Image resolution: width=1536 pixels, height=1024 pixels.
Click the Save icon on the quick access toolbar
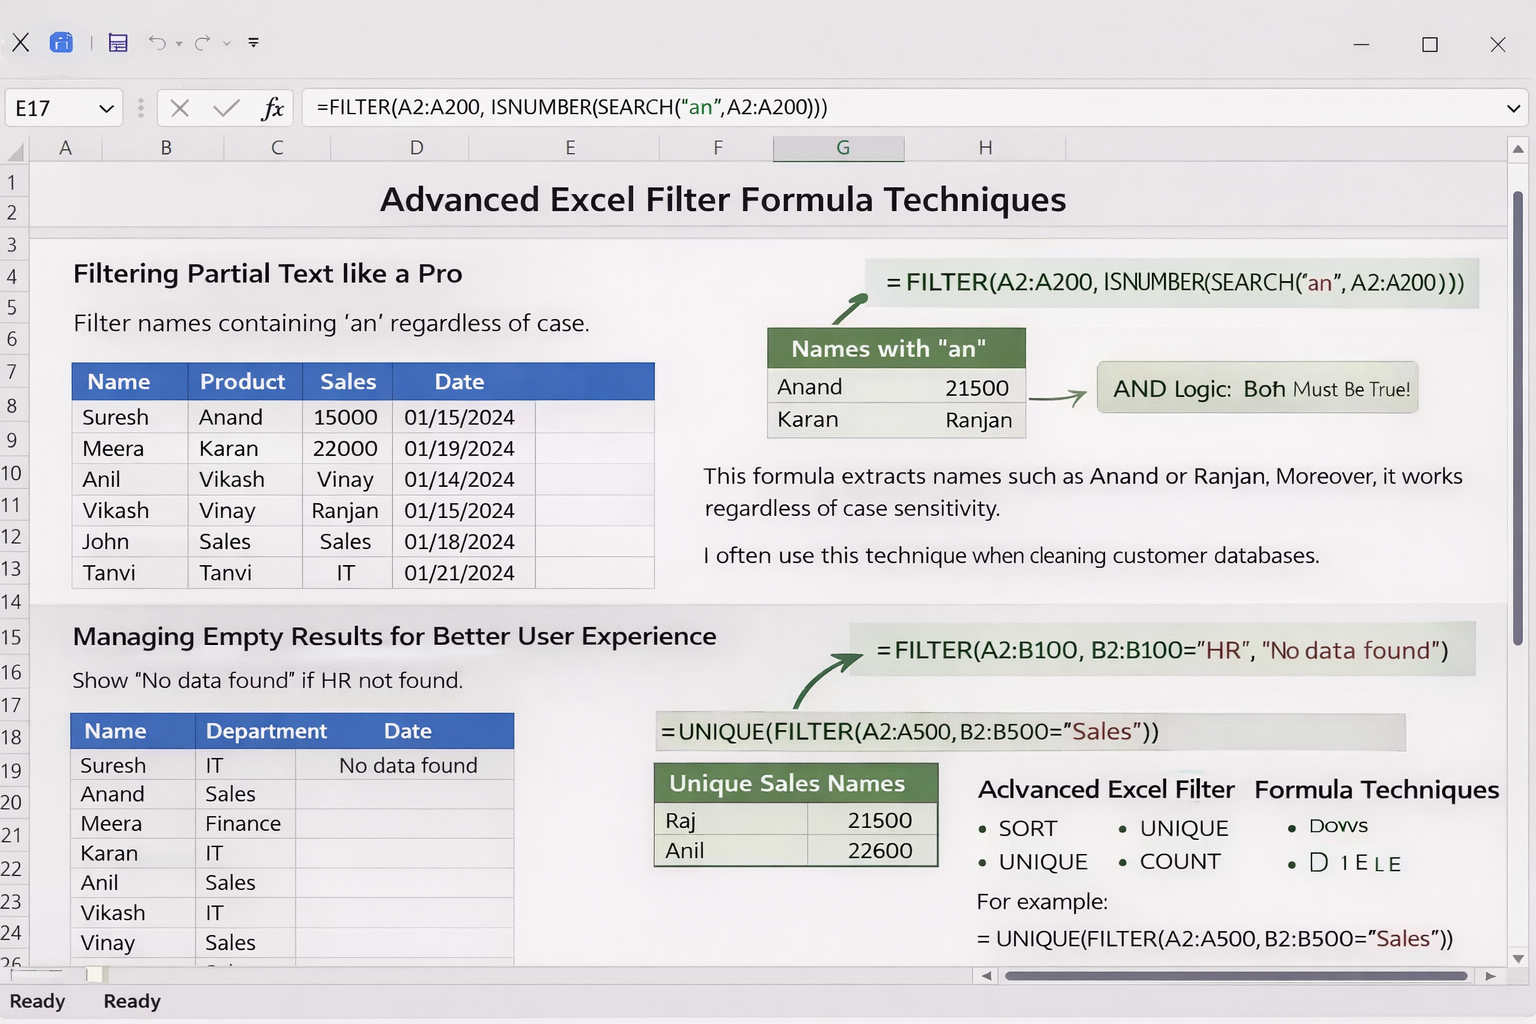117,42
